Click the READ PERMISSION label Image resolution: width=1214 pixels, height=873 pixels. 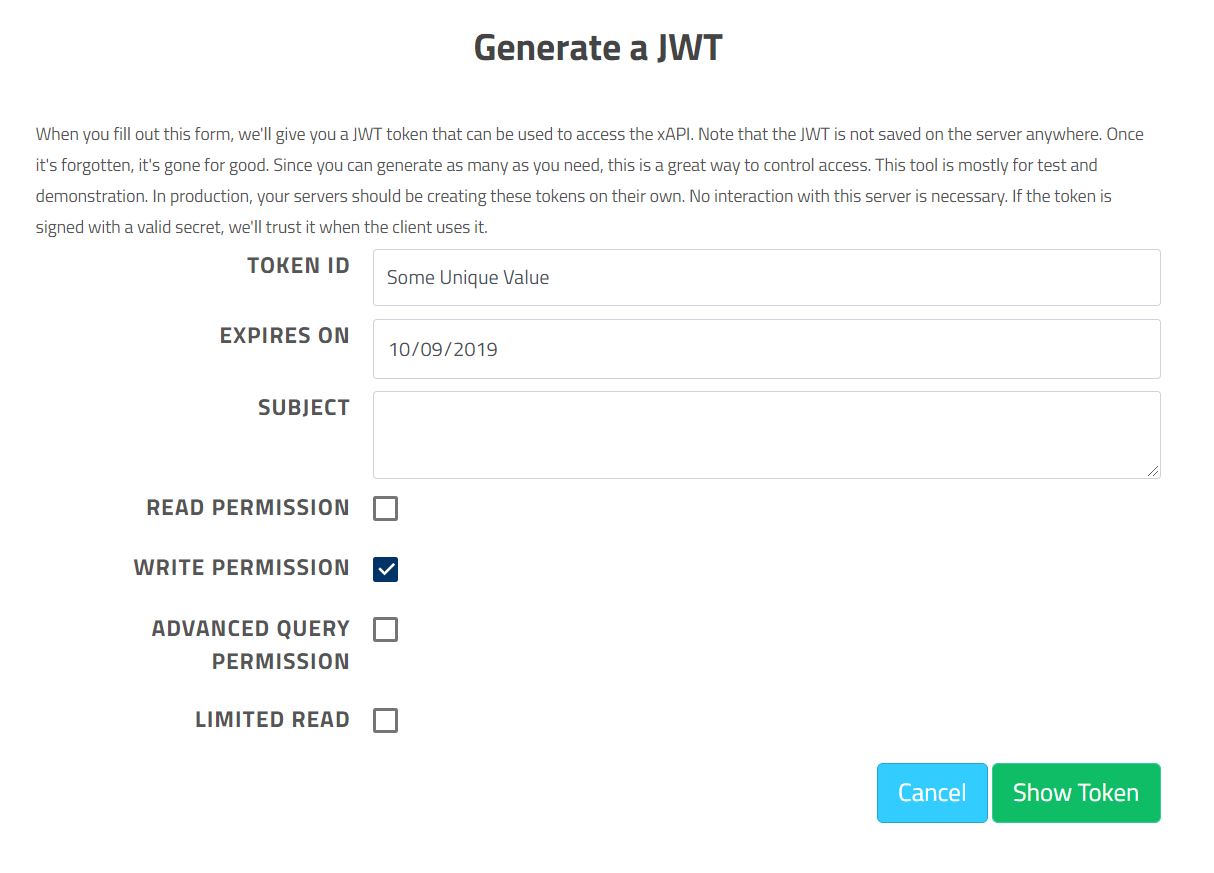click(x=248, y=508)
